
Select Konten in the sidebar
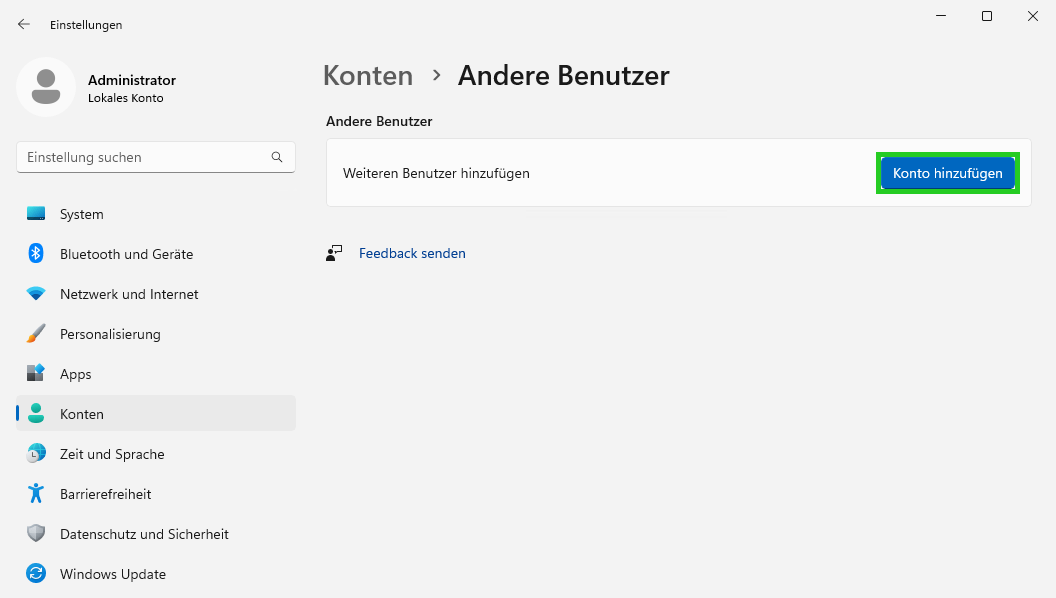tap(82, 413)
